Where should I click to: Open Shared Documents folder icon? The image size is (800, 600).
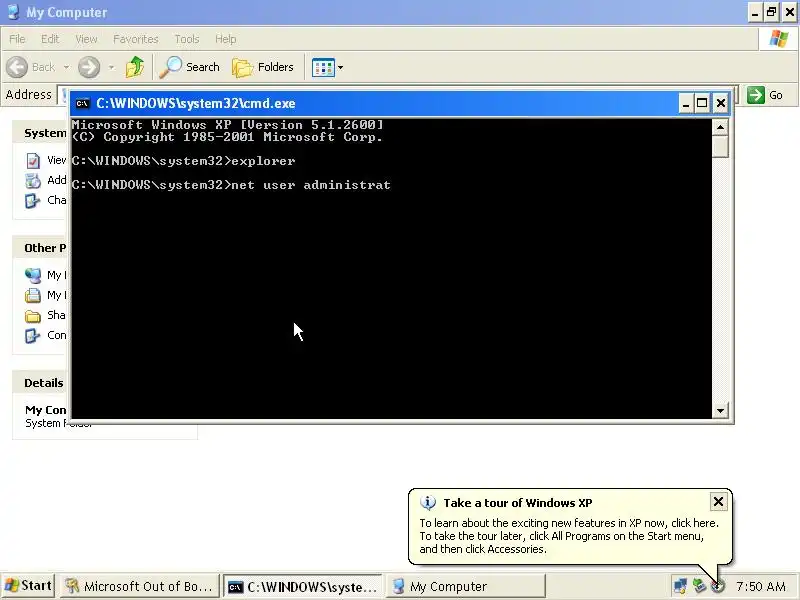pyautogui.click(x=33, y=316)
